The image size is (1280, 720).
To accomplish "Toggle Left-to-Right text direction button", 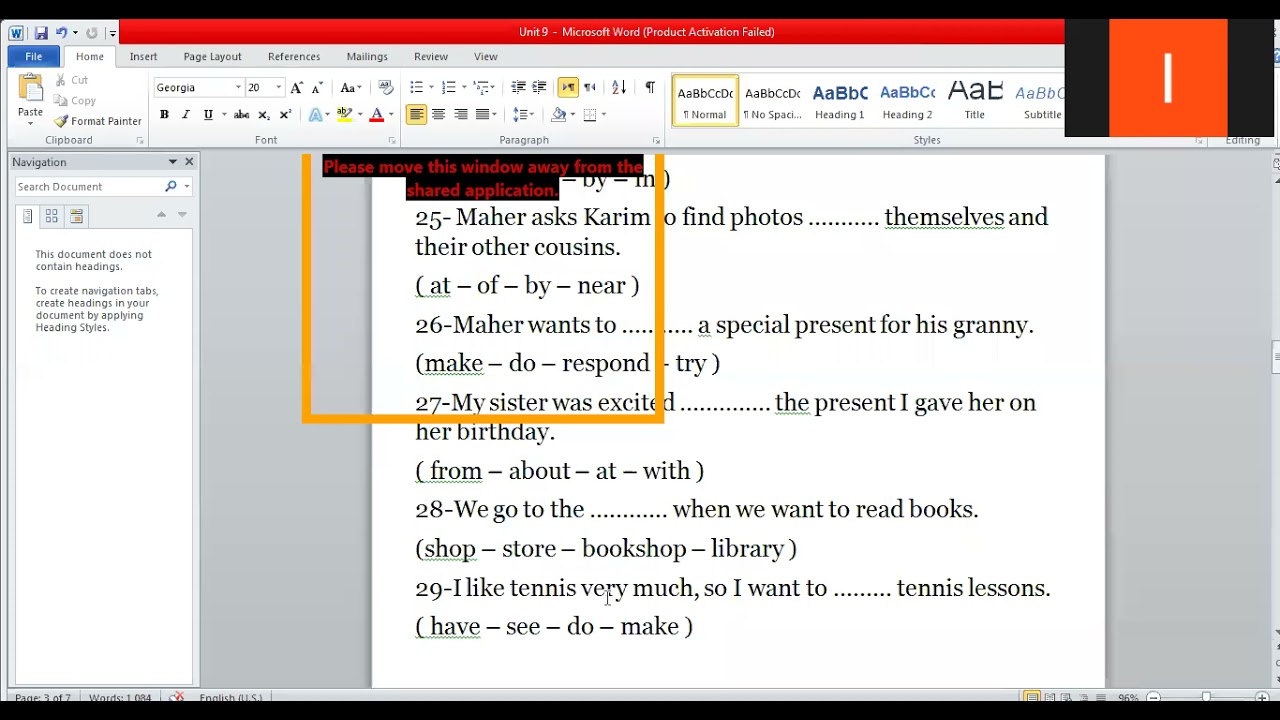I will (x=568, y=88).
